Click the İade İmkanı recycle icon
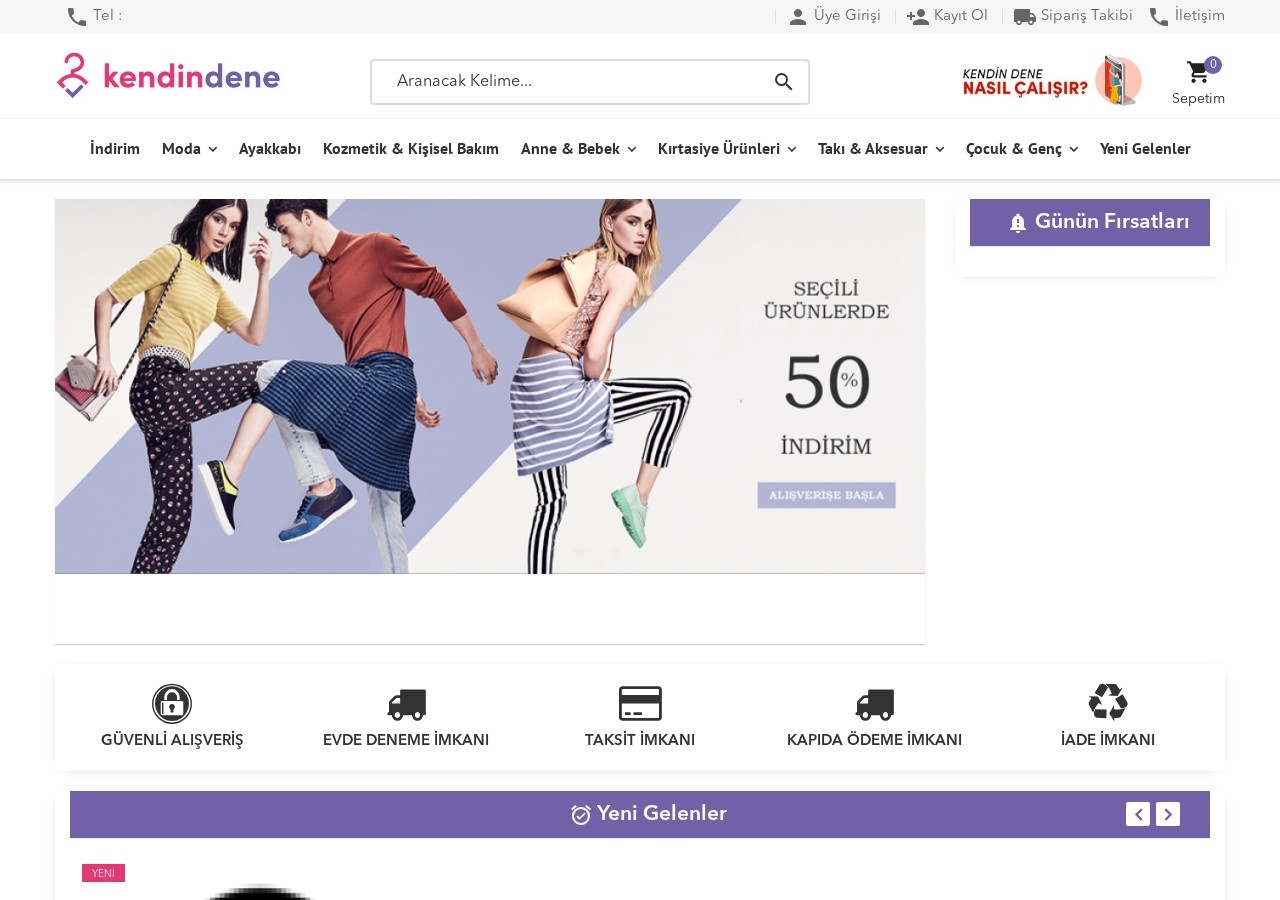The width and height of the screenshot is (1280, 900). point(1108,702)
